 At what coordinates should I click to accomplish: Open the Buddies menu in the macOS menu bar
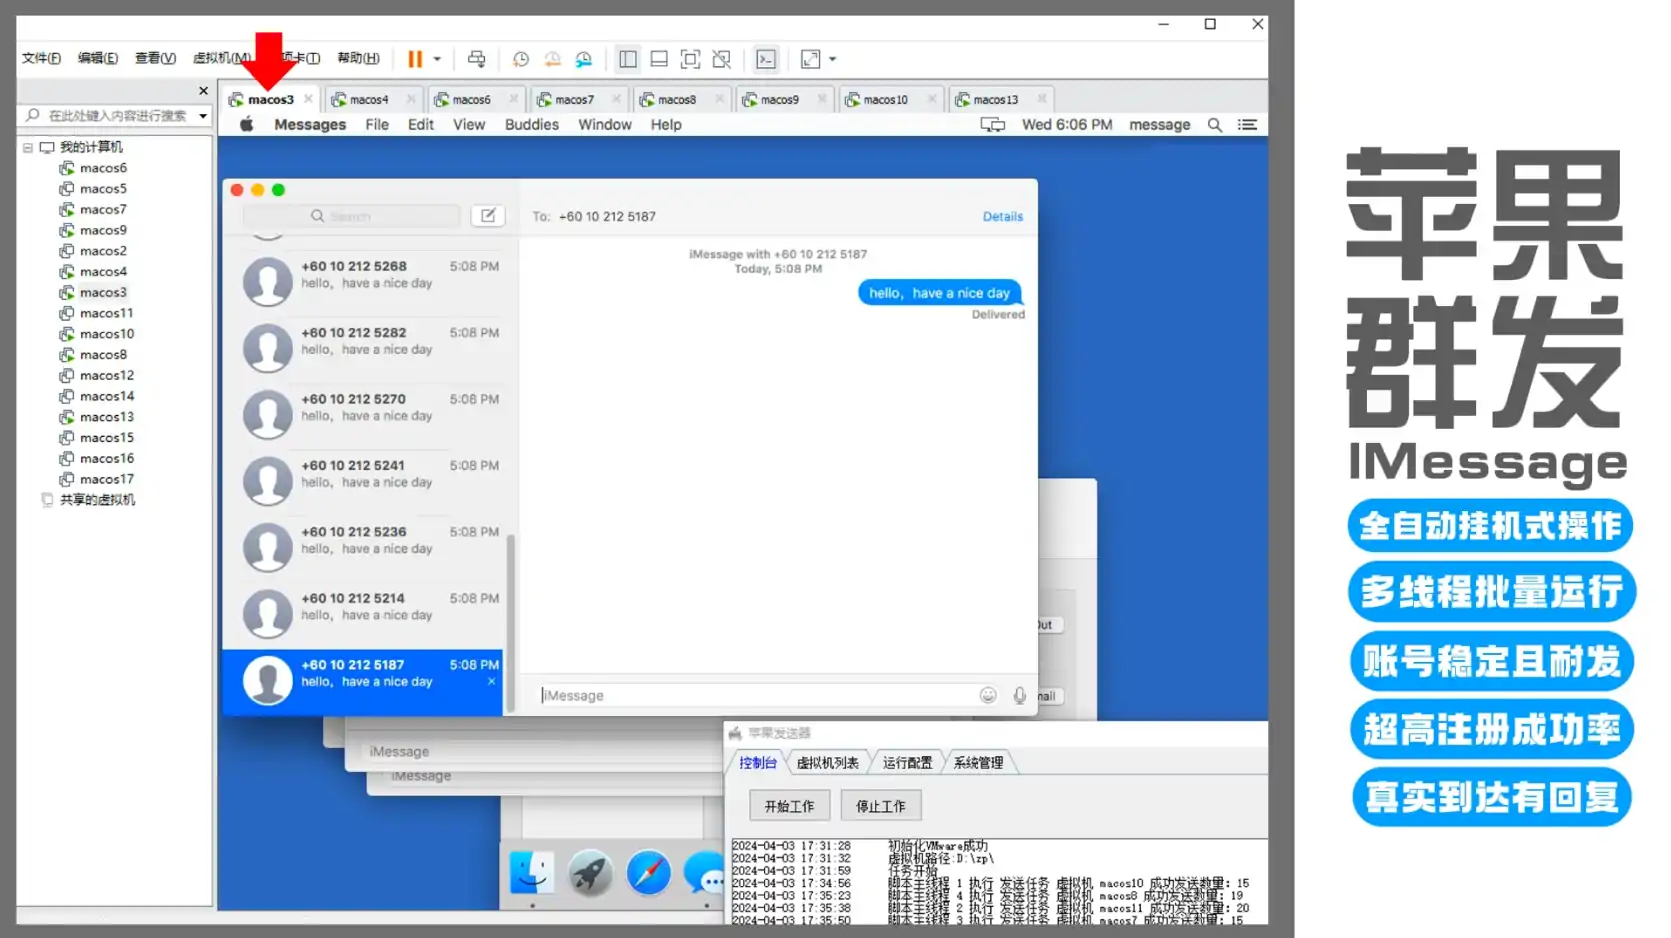[532, 124]
